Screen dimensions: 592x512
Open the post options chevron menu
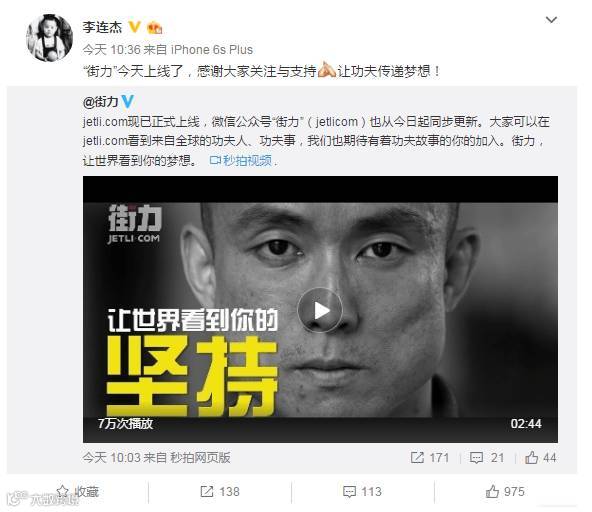(551, 20)
